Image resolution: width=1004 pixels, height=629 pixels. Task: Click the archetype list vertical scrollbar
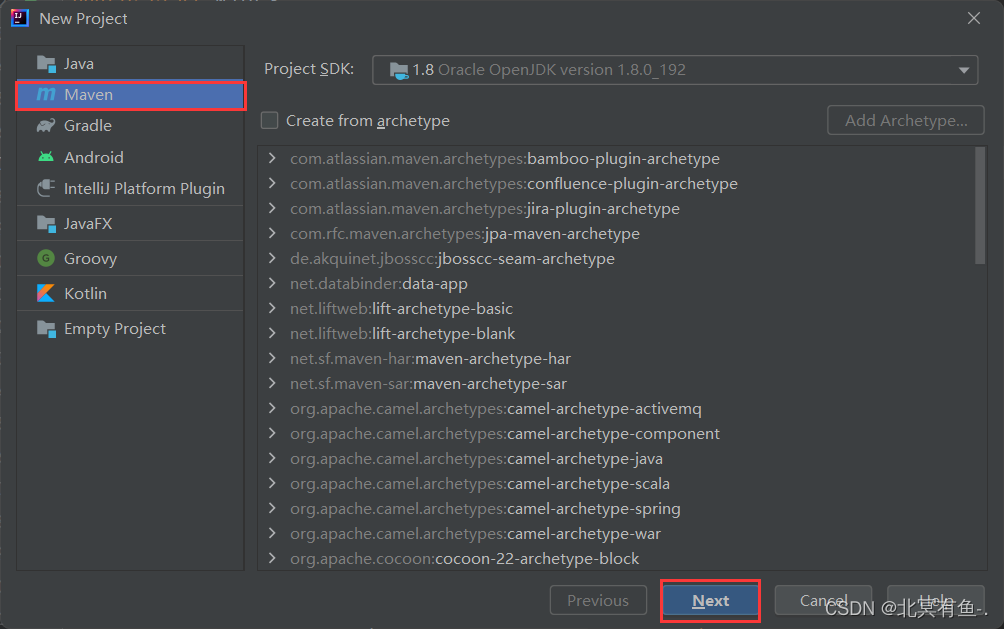pyautogui.click(x=980, y=205)
